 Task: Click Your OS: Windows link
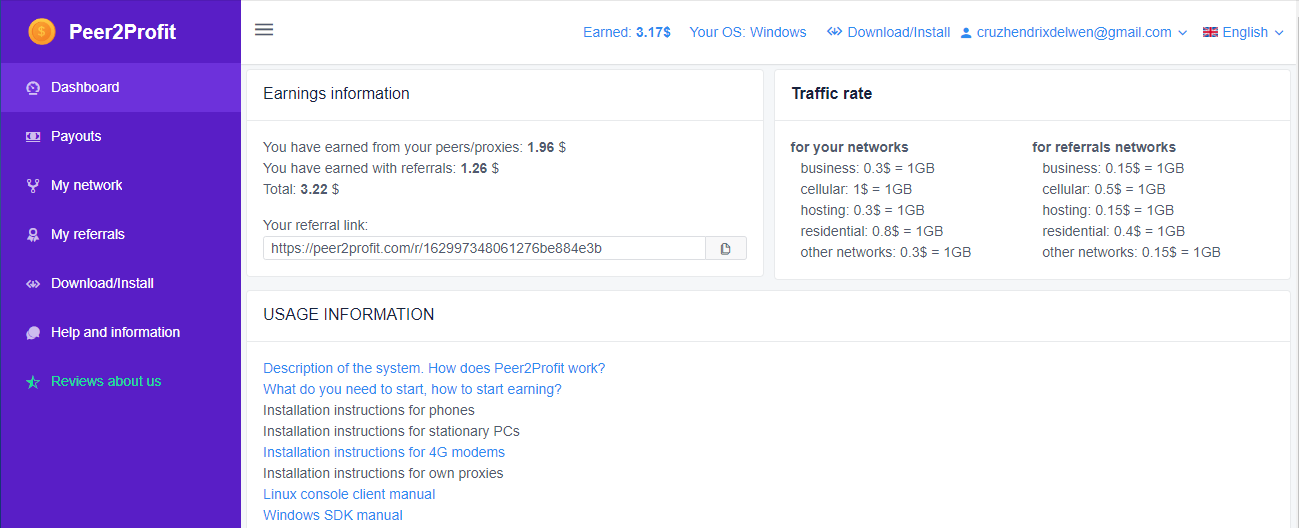[x=748, y=32]
